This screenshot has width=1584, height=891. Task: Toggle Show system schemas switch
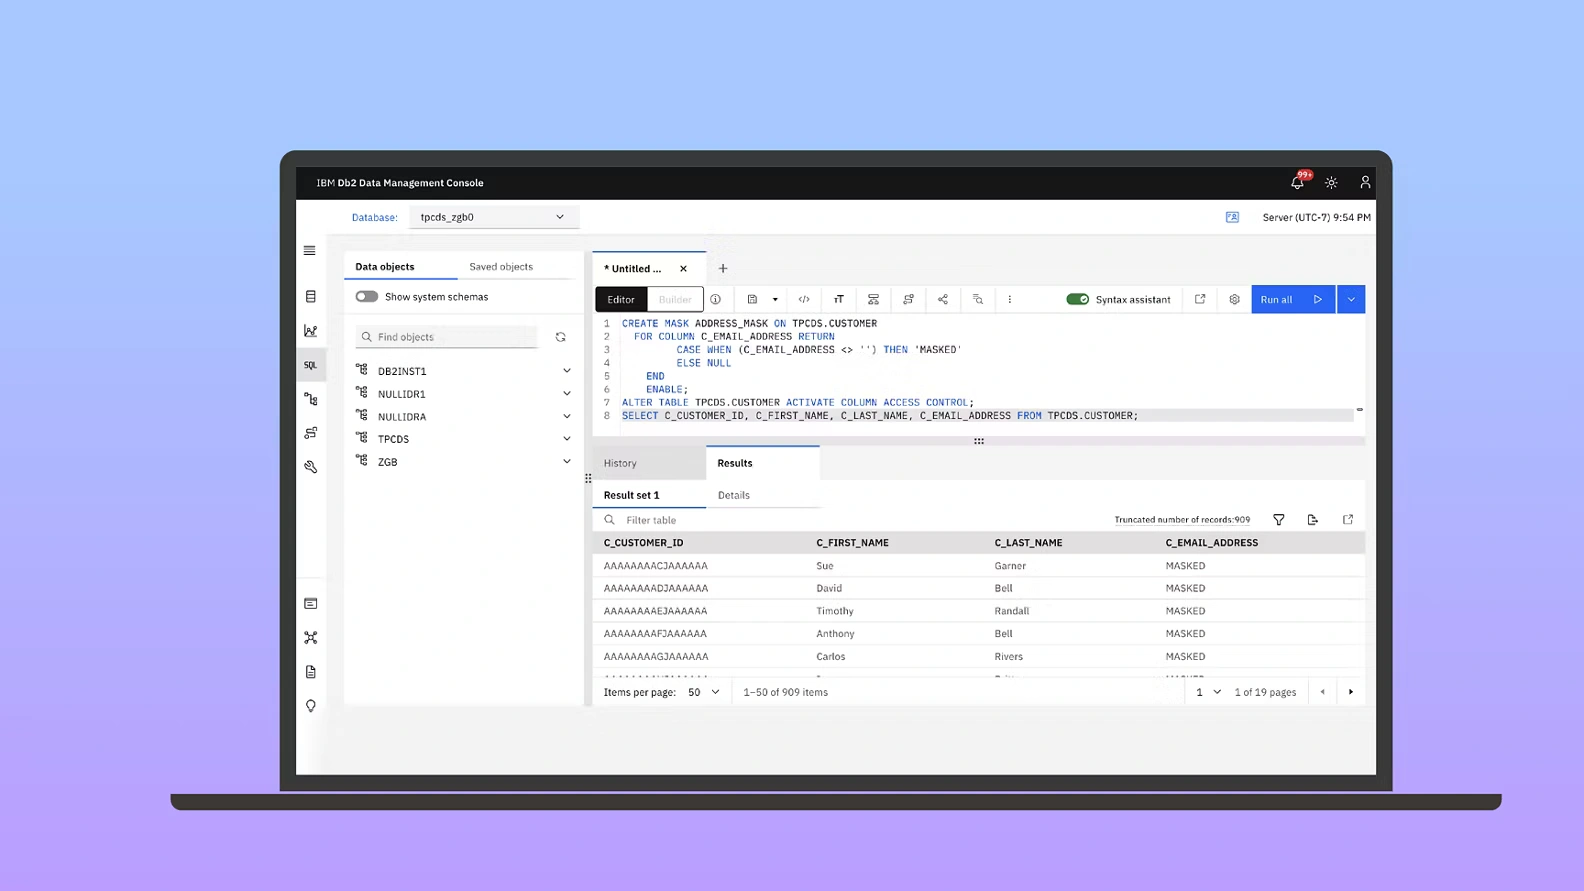click(x=367, y=297)
